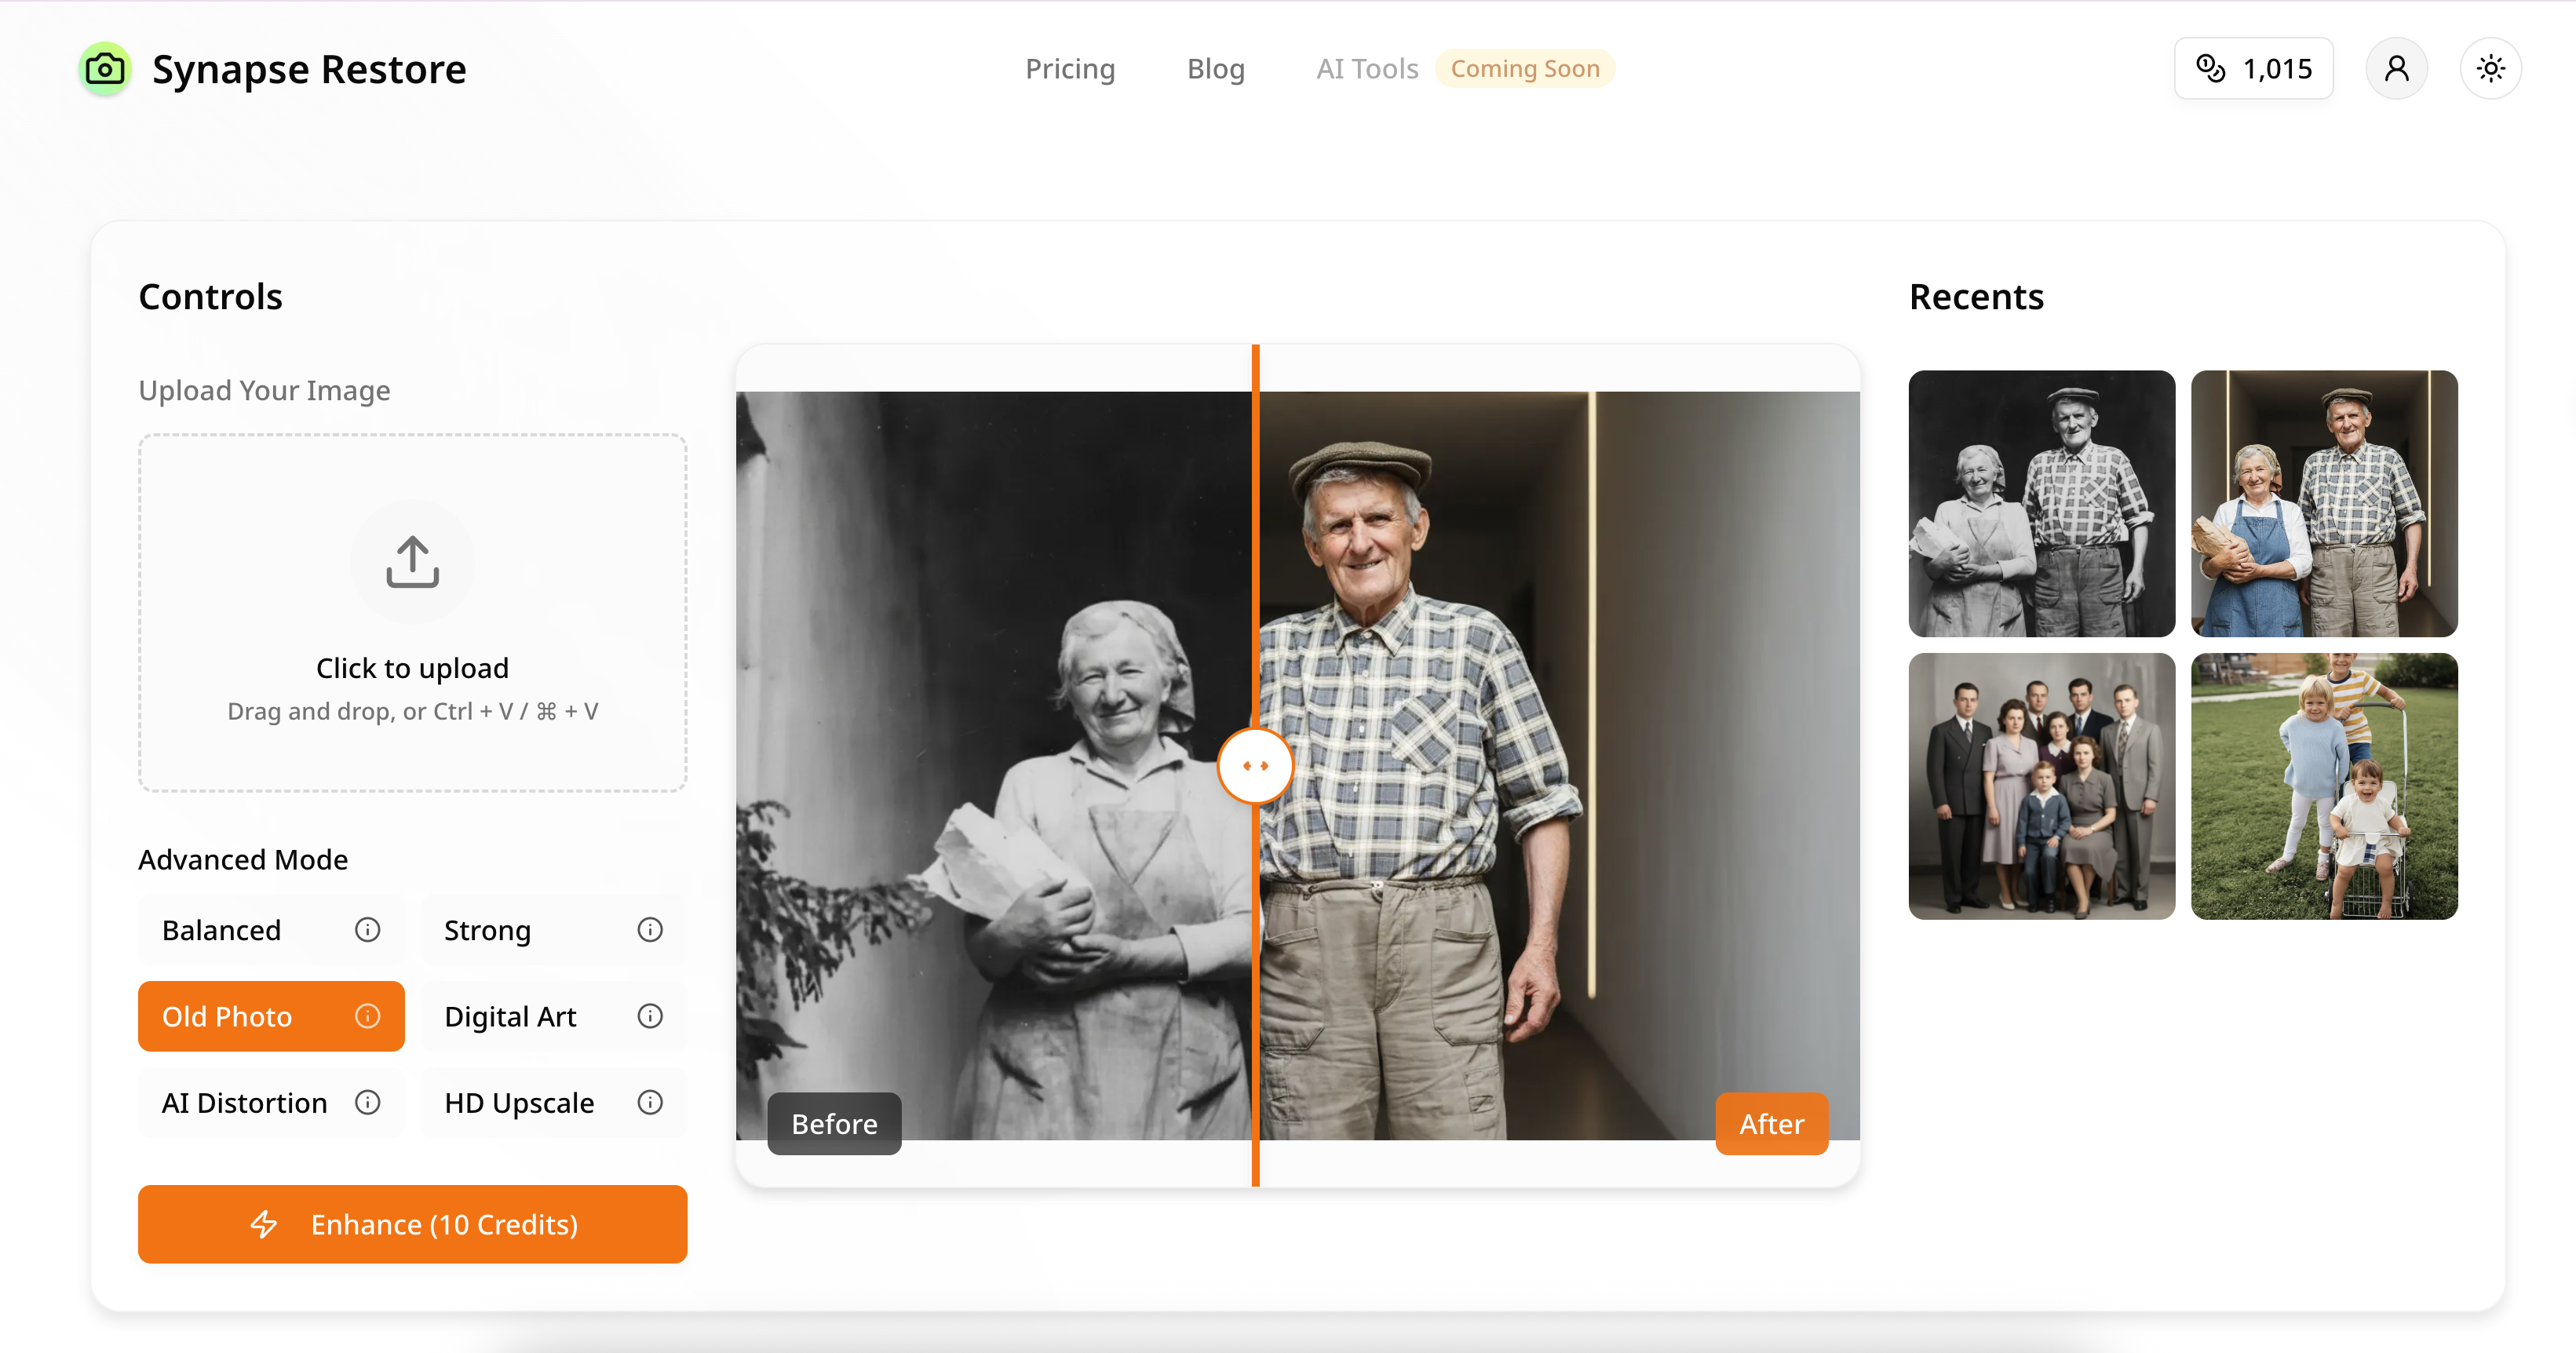Click the Synapse Restore camera logo
This screenshot has width=2576, height=1353.
pos(104,68)
